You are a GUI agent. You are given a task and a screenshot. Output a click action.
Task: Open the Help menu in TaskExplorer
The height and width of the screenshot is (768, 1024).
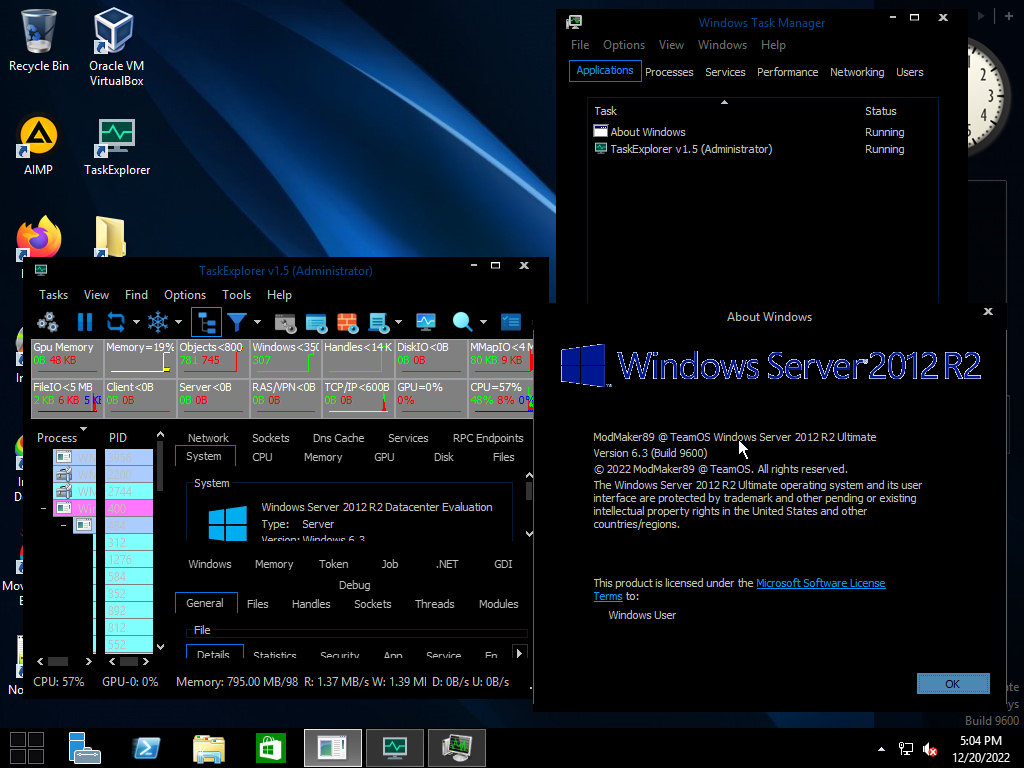(279, 295)
